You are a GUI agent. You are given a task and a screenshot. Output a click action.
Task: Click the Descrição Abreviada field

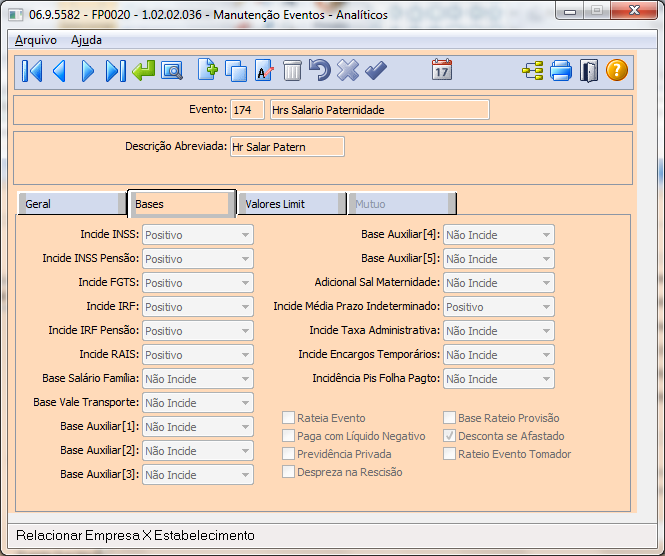pyautogui.click(x=287, y=147)
